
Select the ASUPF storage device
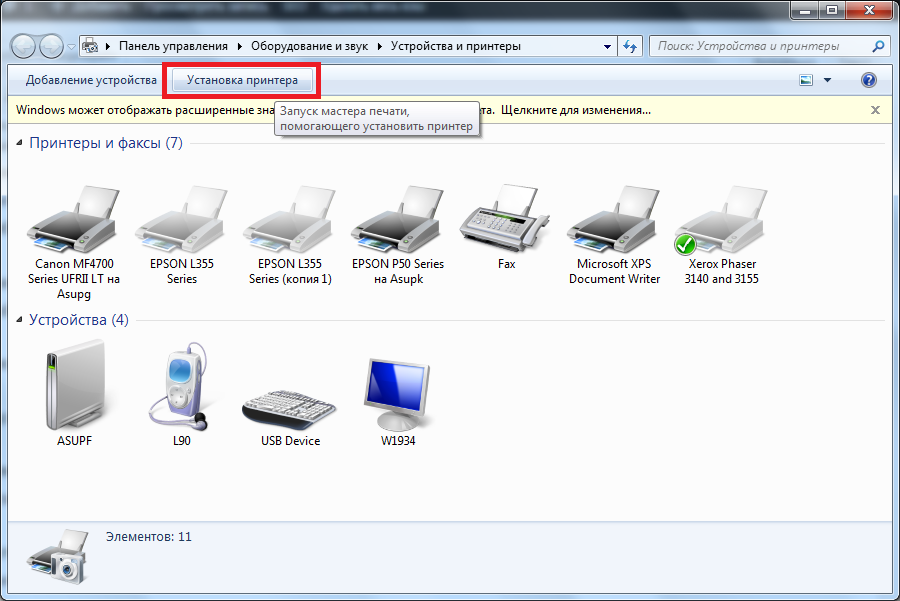coord(75,385)
